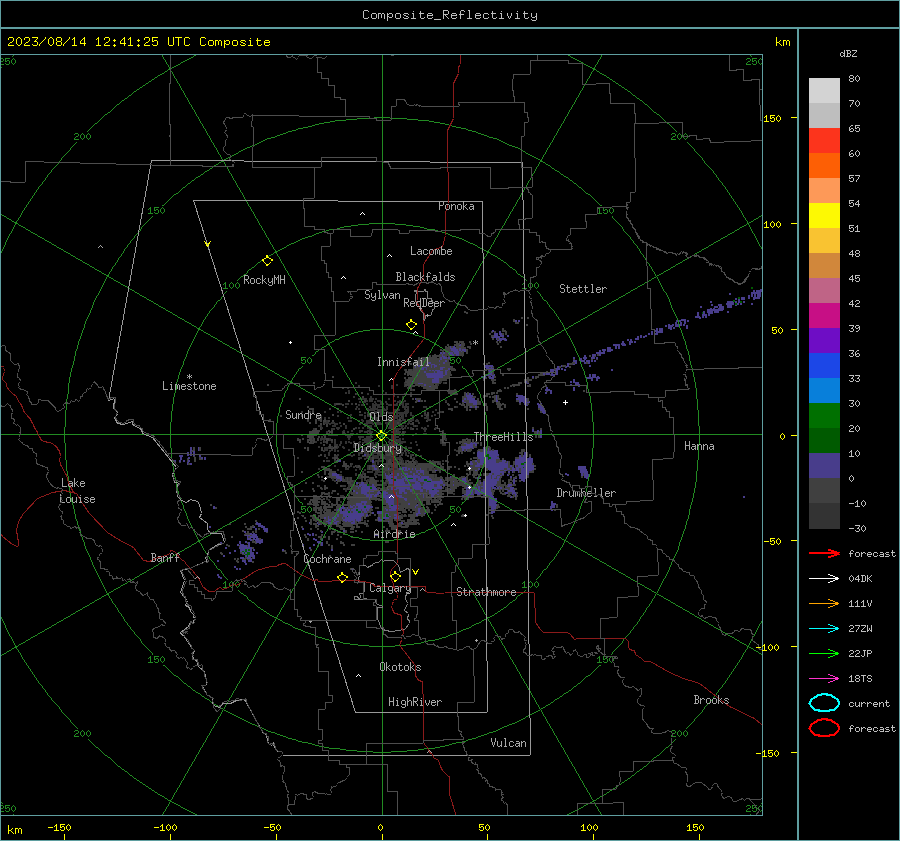Viewport: 900px width, 841px height.
Task: Click the violet 39-36 dBZ swatch
Action: [x=824, y=341]
